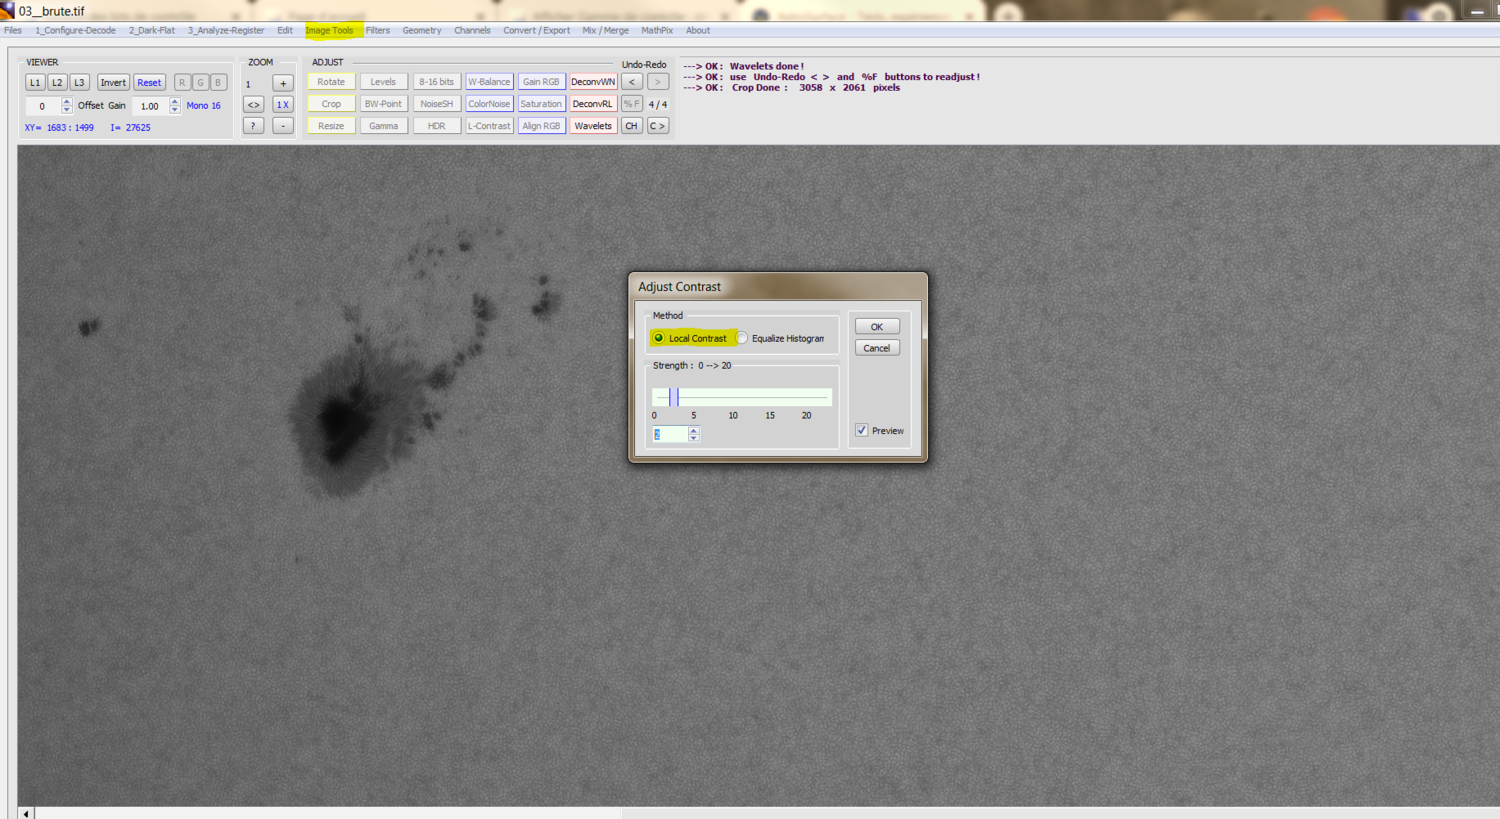Screen dimensions: 1500x819
Task: Click the 1X zoom reset button
Action: tap(283, 104)
